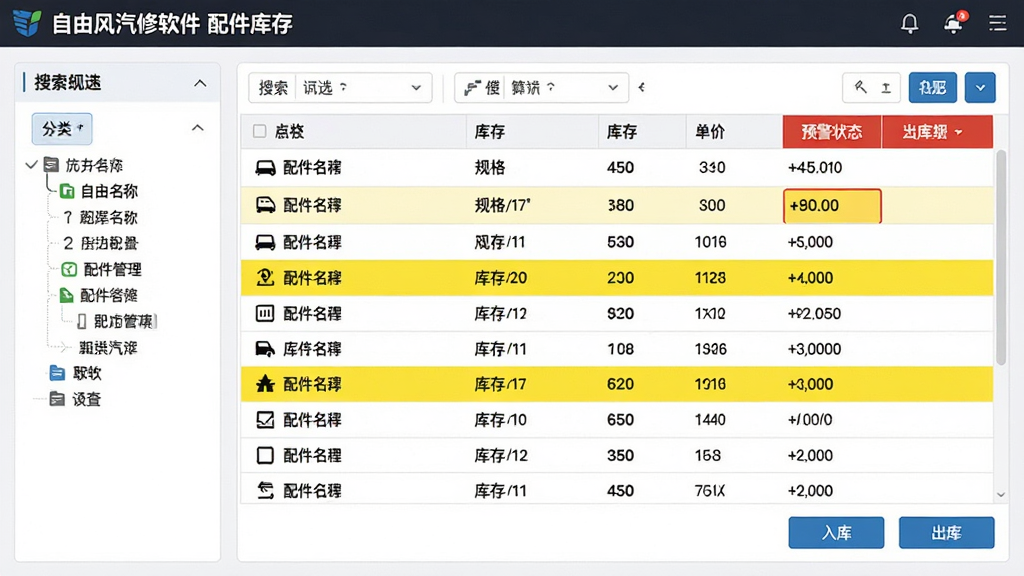Click the 库存/20 spec cell
The width and height of the screenshot is (1024, 576).
pyautogui.click(x=500, y=278)
